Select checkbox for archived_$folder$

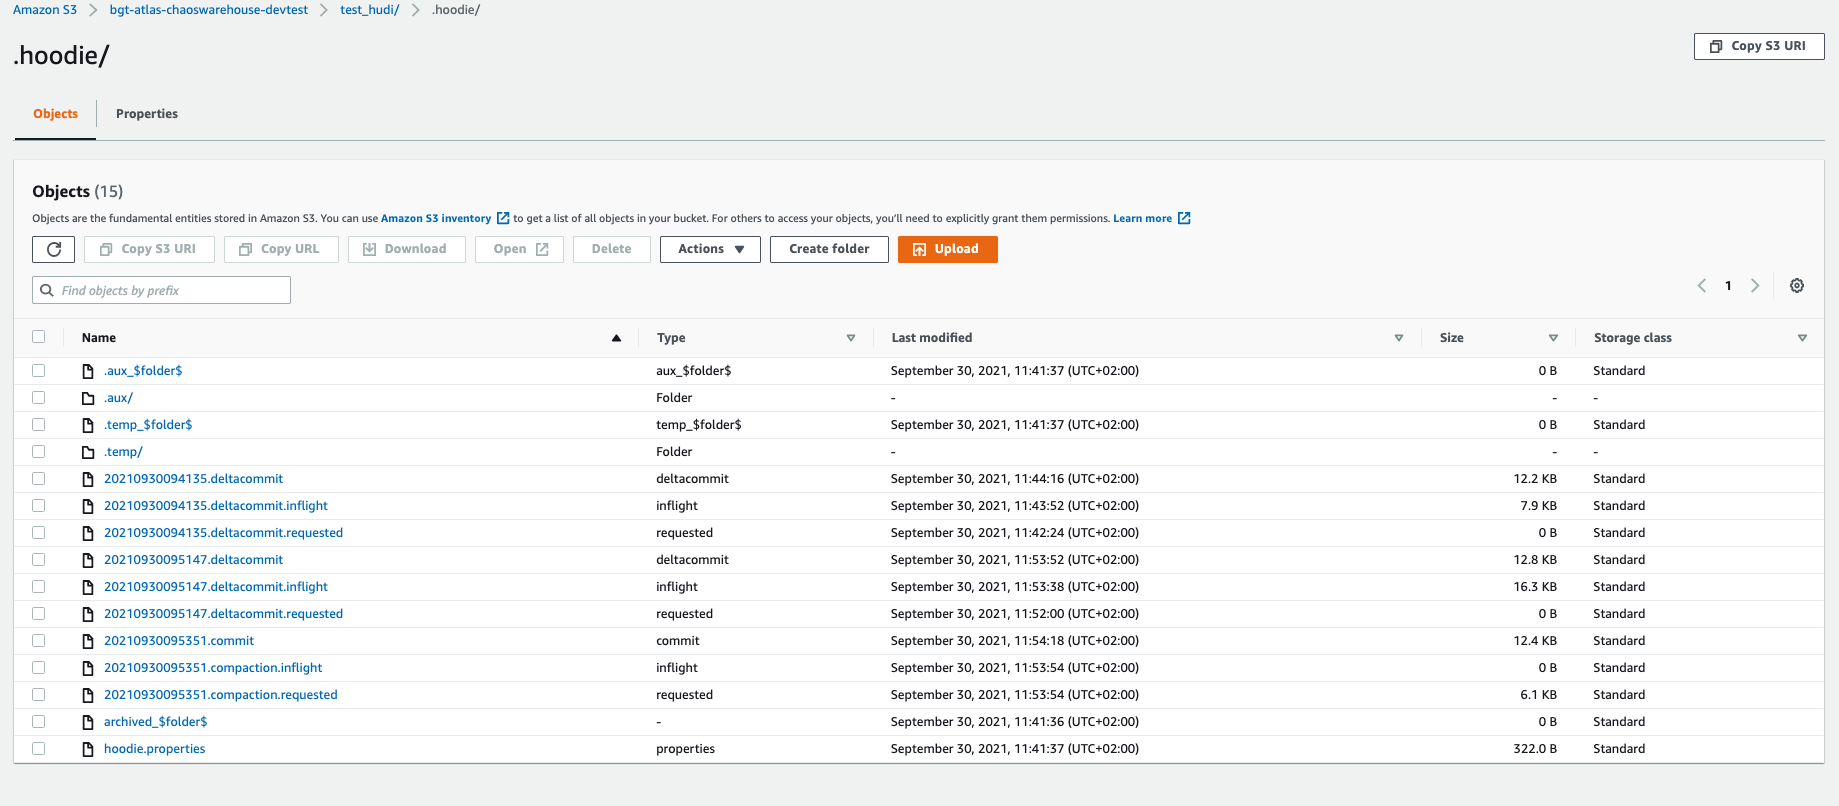(x=39, y=721)
